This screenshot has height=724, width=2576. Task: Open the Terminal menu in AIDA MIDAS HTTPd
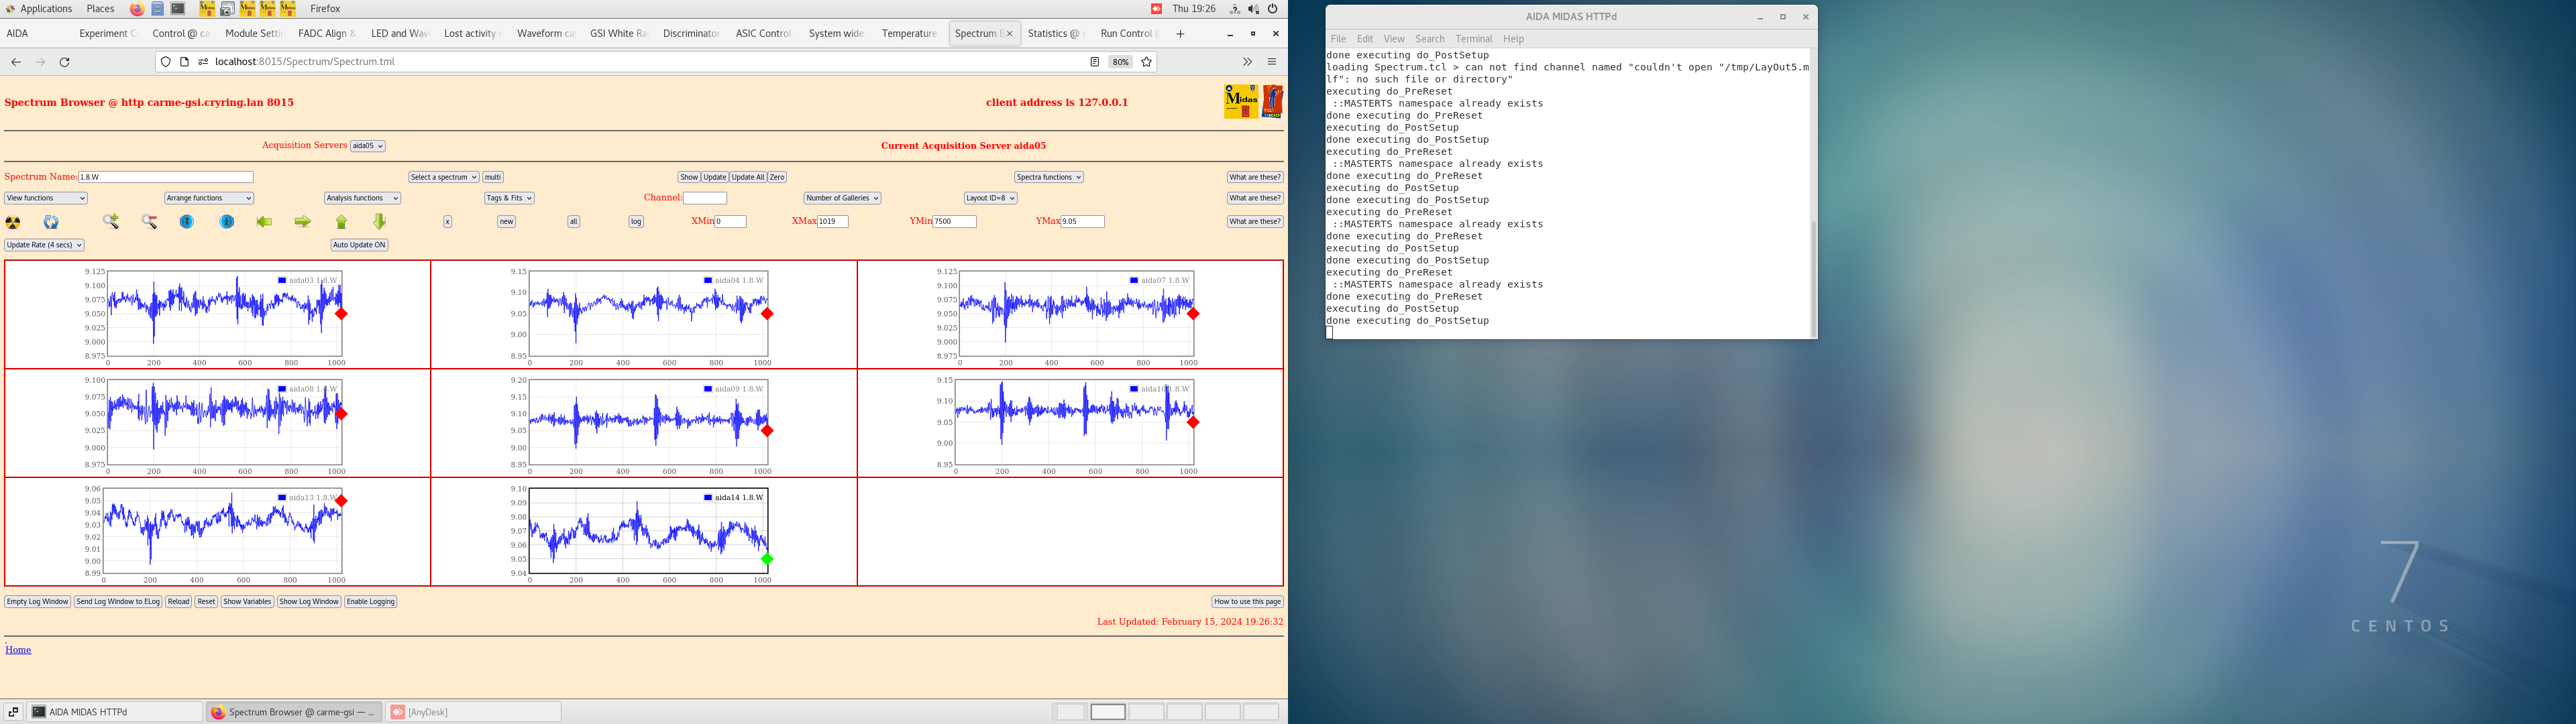click(x=1473, y=39)
